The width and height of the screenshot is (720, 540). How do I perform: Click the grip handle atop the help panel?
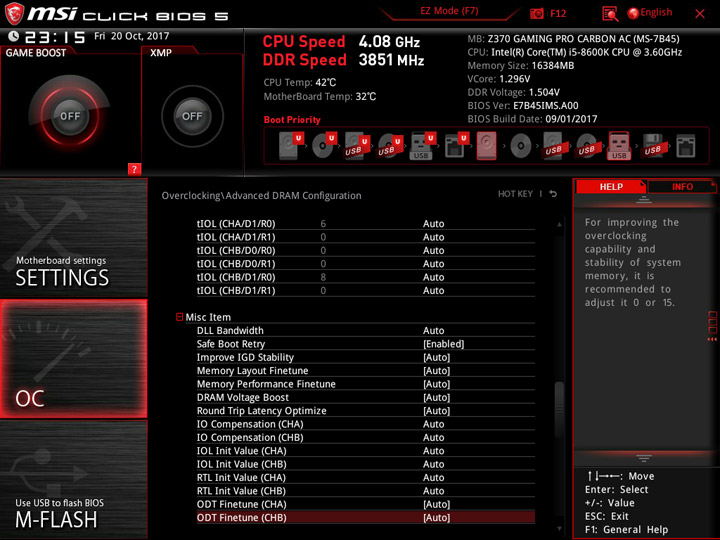[x=644, y=200]
